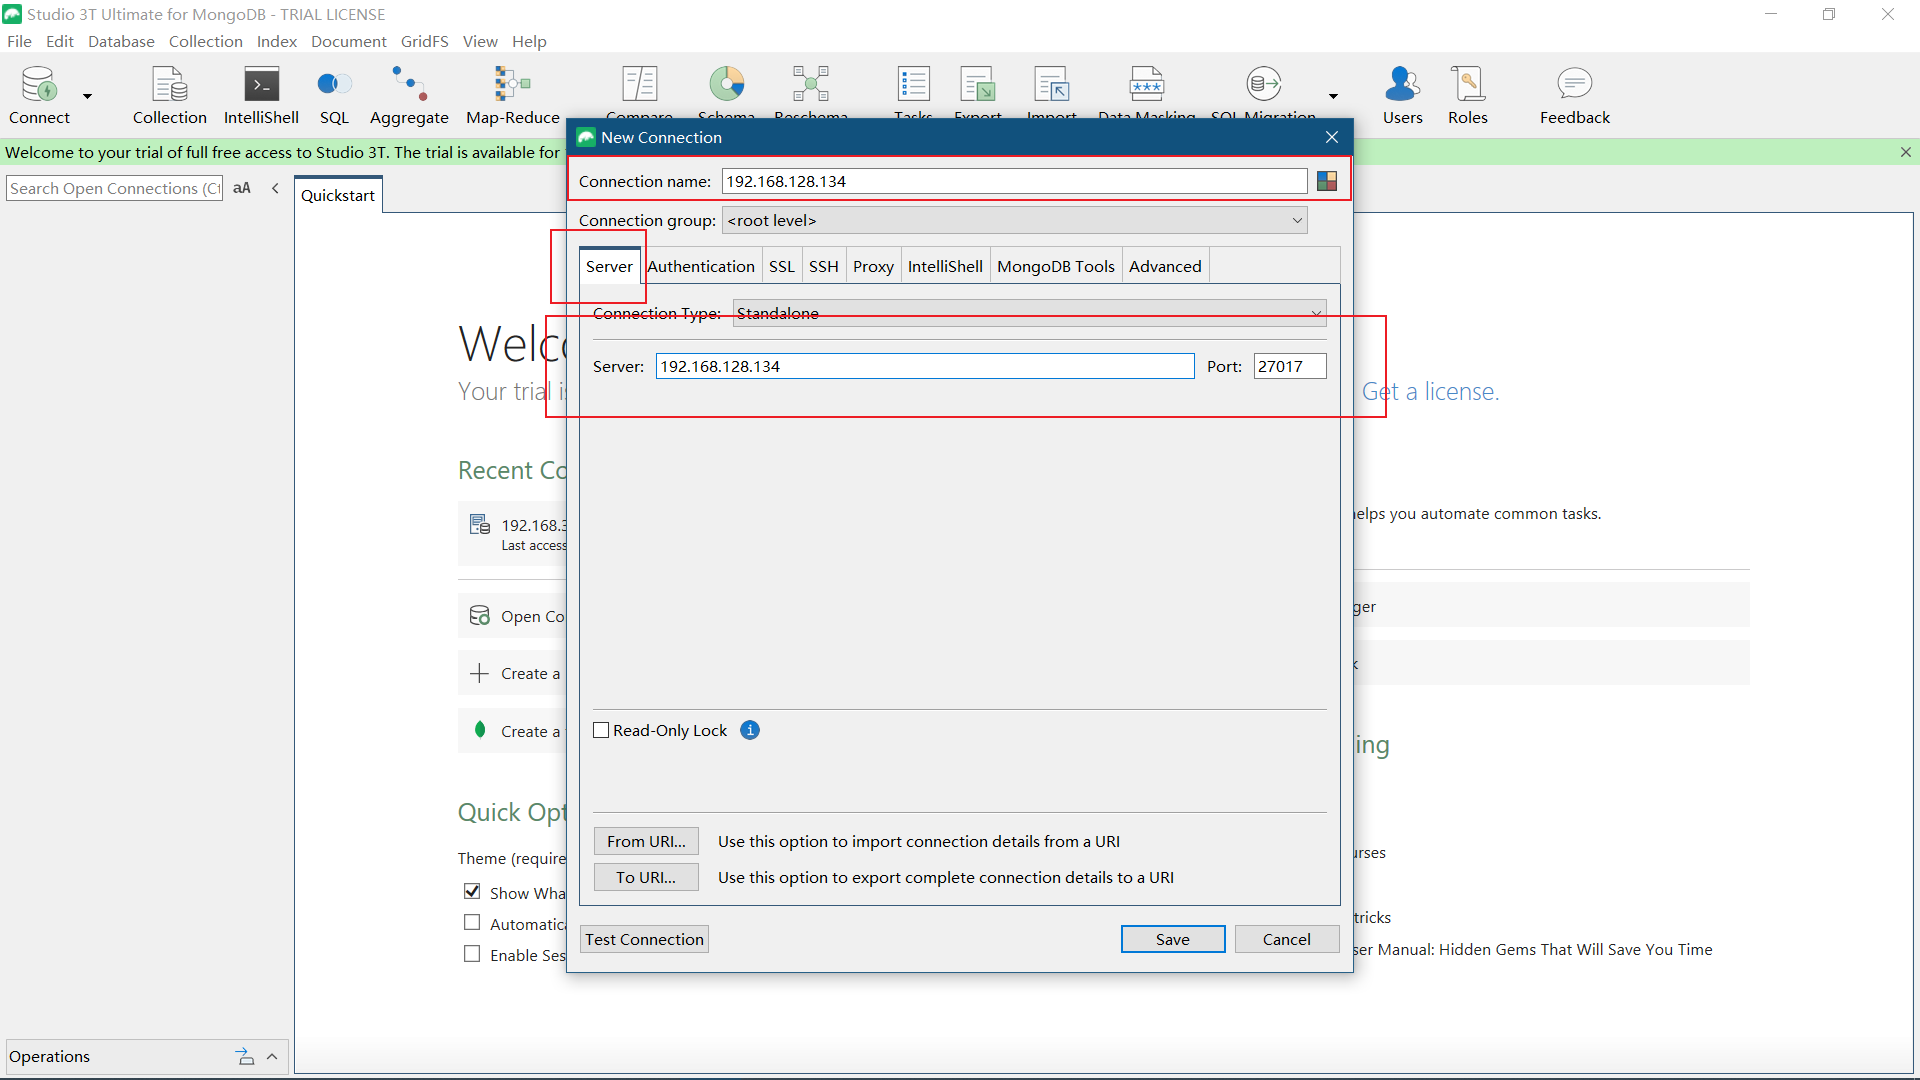The height and width of the screenshot is (1080, 1920).
Task: Click the Get a license link
Action: click(x=1430, y=391)
